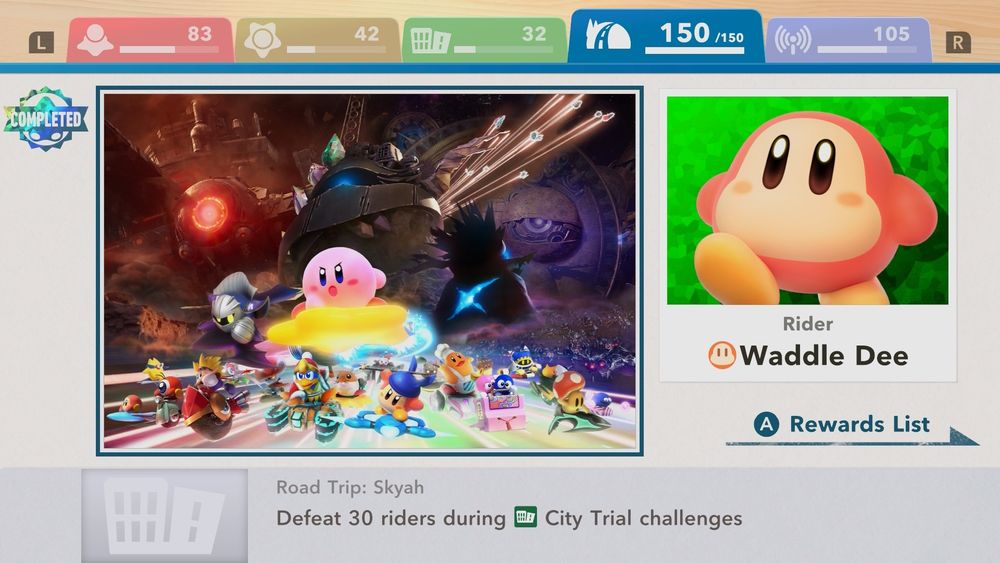Open the purple online tab showing 105

coord(848,40)
